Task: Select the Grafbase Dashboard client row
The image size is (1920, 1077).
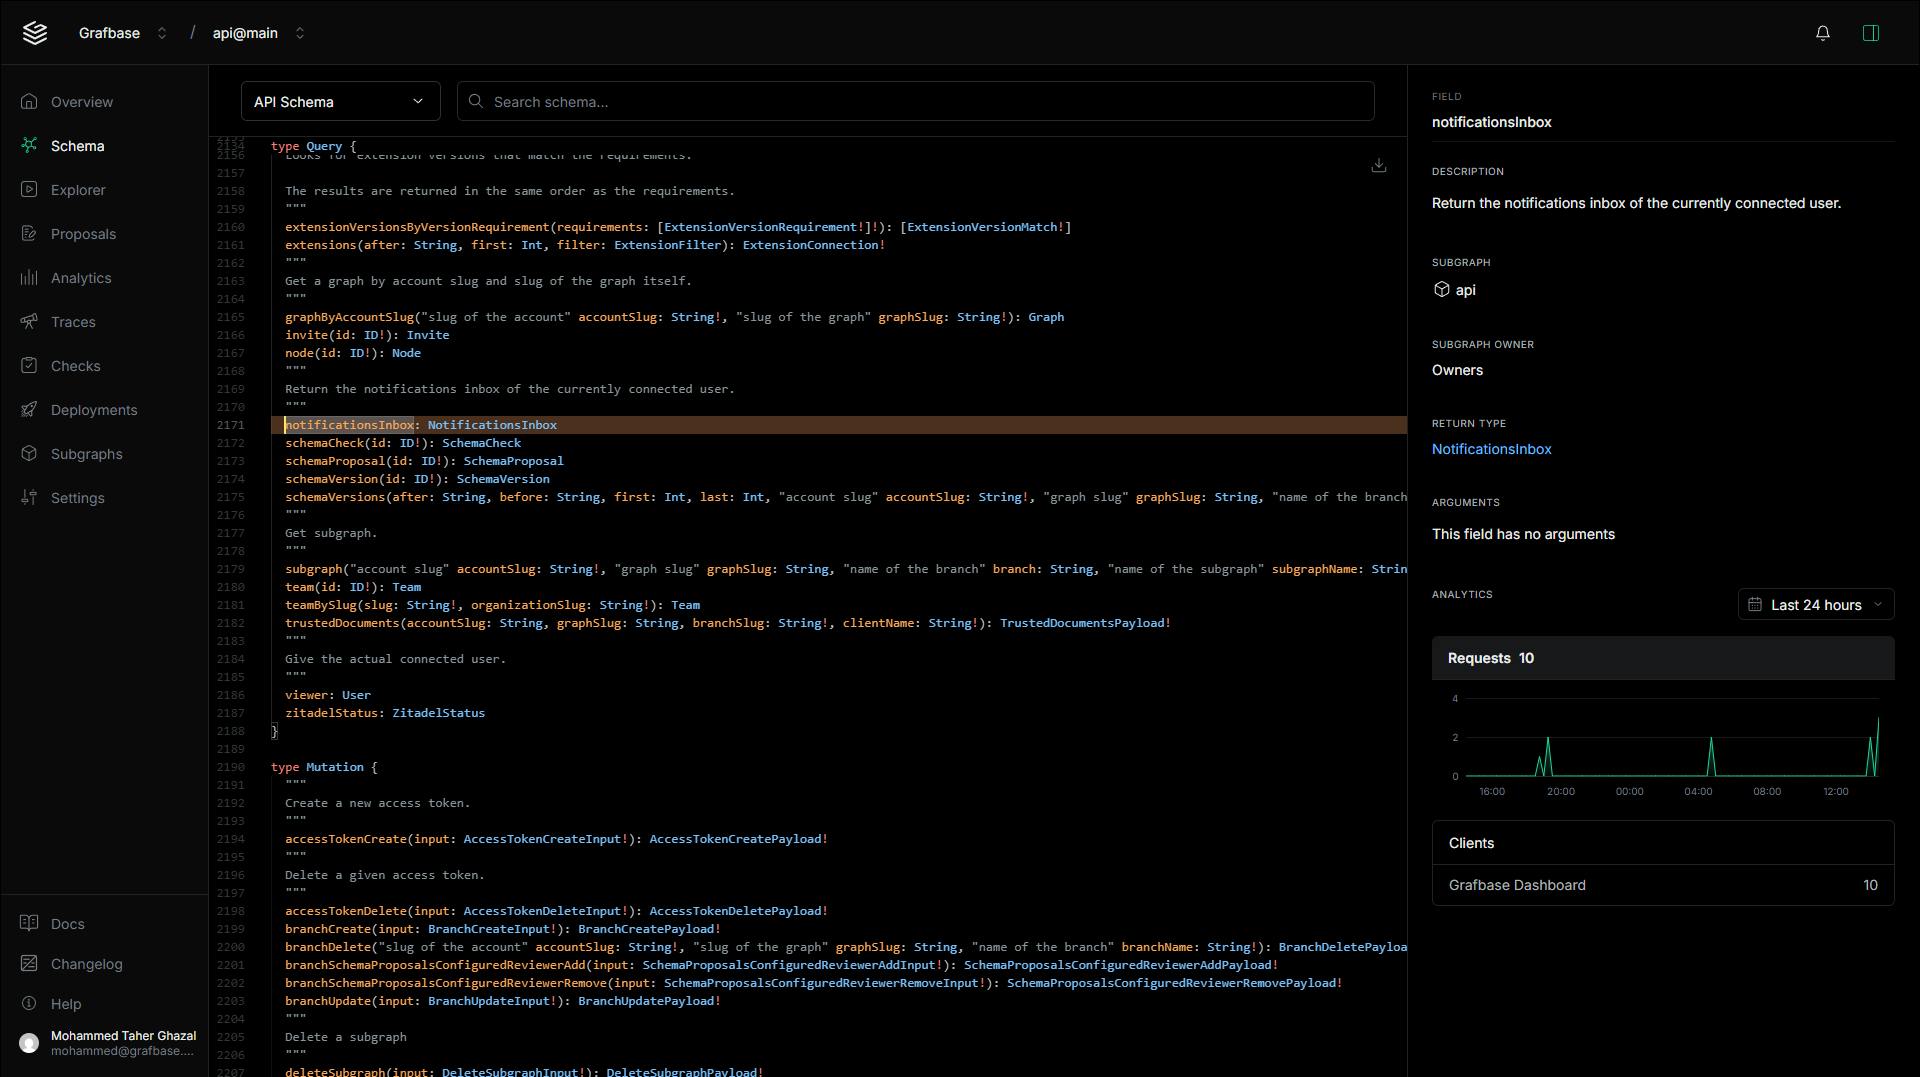Action: pyautogui.click(x=1662, y=885)
